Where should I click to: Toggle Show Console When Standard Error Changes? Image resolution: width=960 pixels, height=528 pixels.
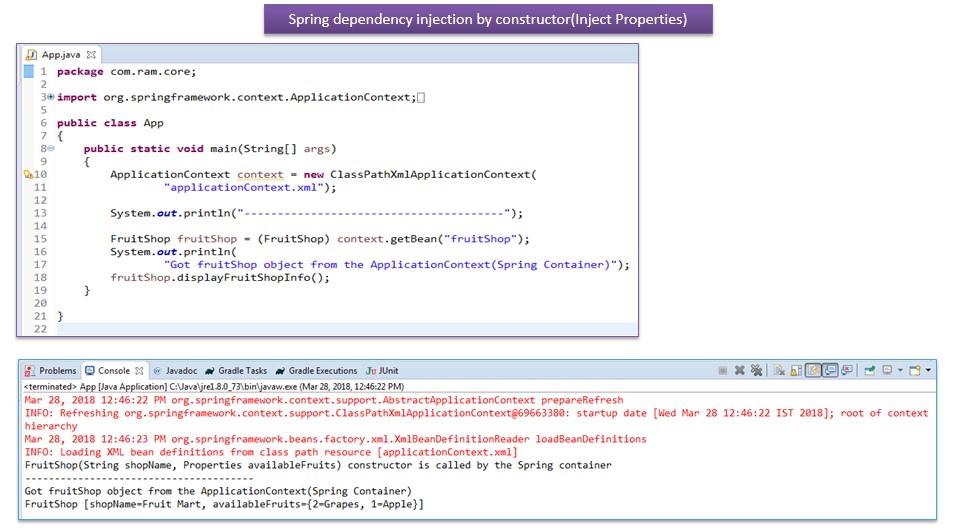(x=847, y=371)
